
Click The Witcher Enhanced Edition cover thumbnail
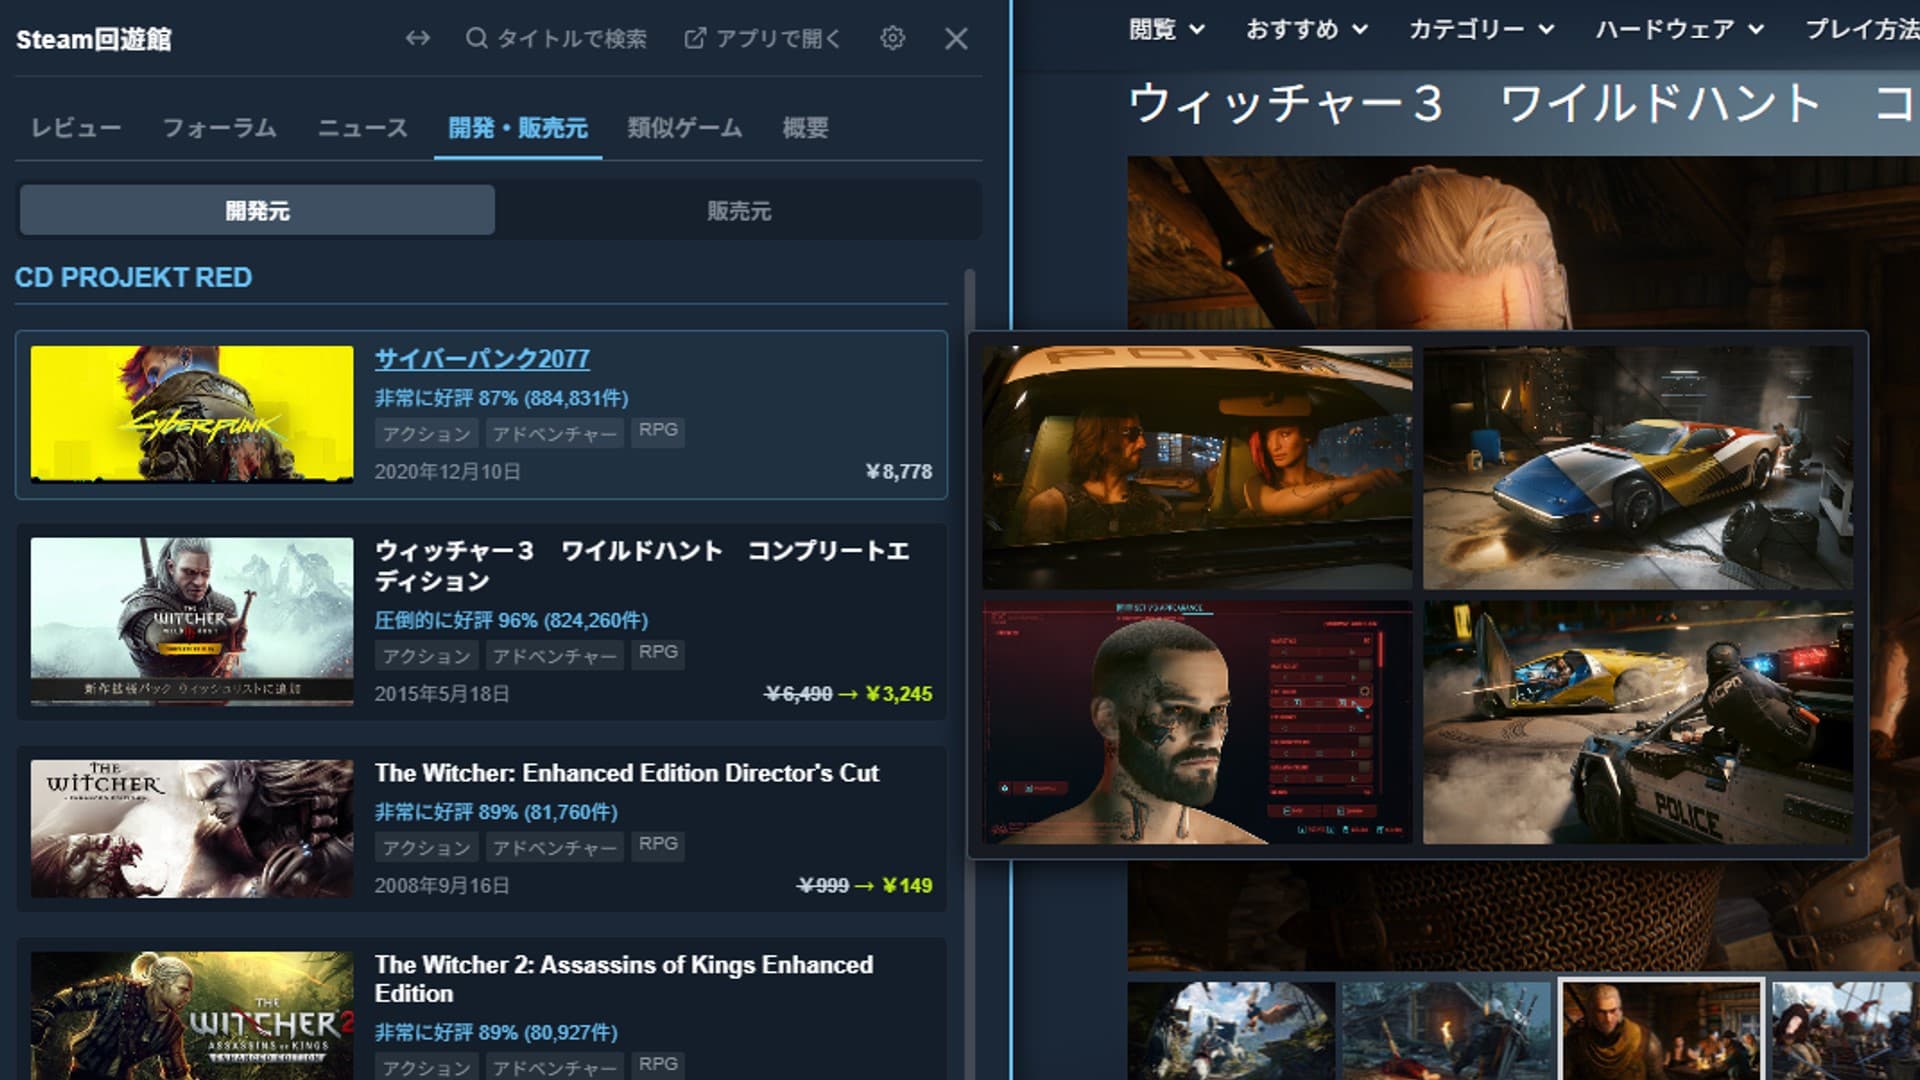point(192,829)
